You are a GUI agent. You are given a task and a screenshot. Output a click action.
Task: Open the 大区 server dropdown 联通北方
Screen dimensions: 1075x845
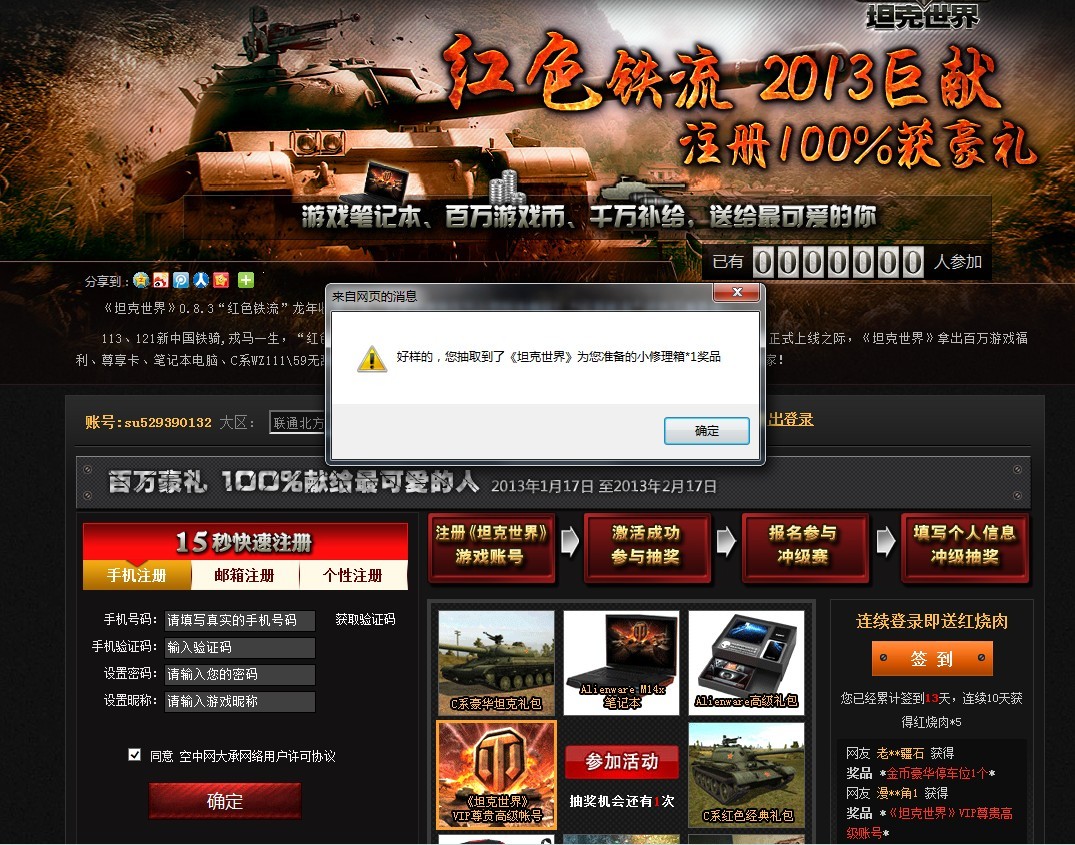point(298,423)
